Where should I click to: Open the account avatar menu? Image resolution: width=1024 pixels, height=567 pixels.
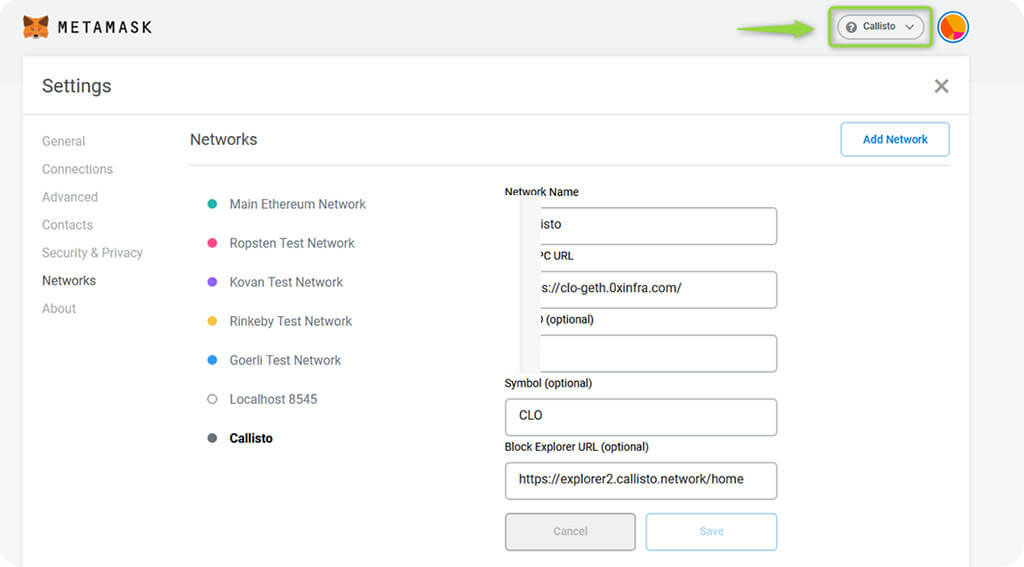coord(953,27)
